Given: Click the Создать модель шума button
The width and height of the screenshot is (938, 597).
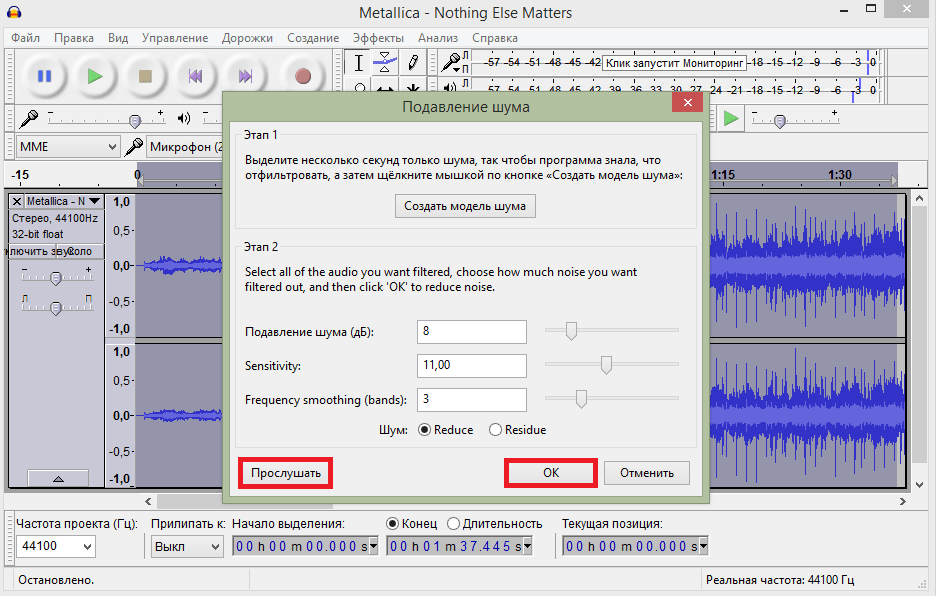Looking at the screenshot, I should pyautogui.click(x=465, y=207).
